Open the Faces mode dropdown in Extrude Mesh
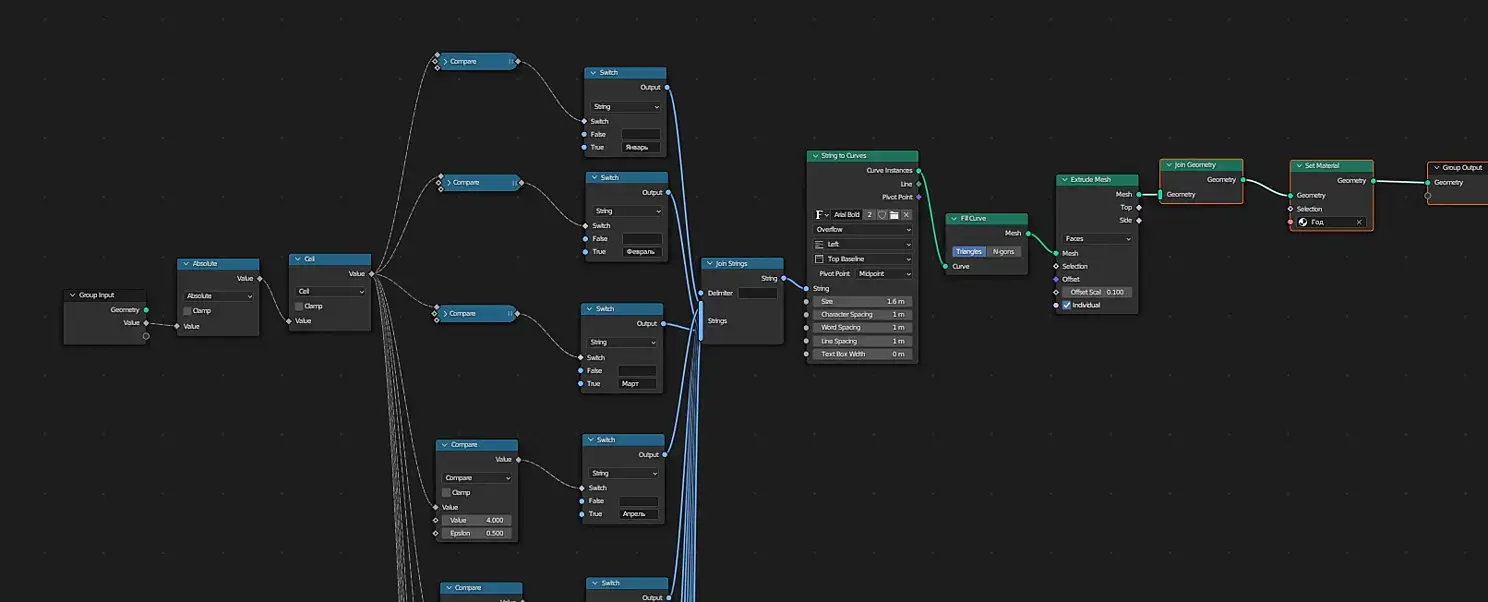 (x=1097, y=239)
